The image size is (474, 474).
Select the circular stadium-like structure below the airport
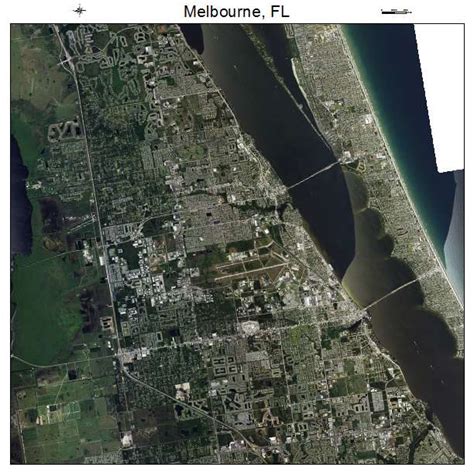point(249,327)
